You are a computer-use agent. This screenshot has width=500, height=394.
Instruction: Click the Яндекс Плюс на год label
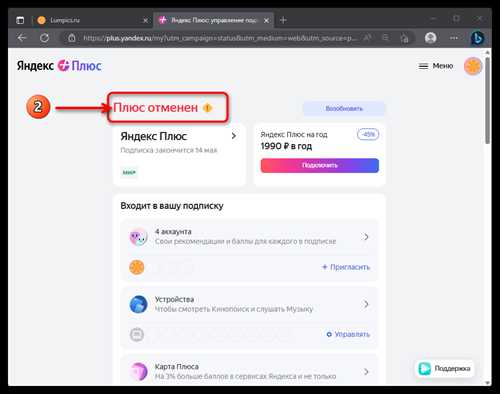pos(294,135)
